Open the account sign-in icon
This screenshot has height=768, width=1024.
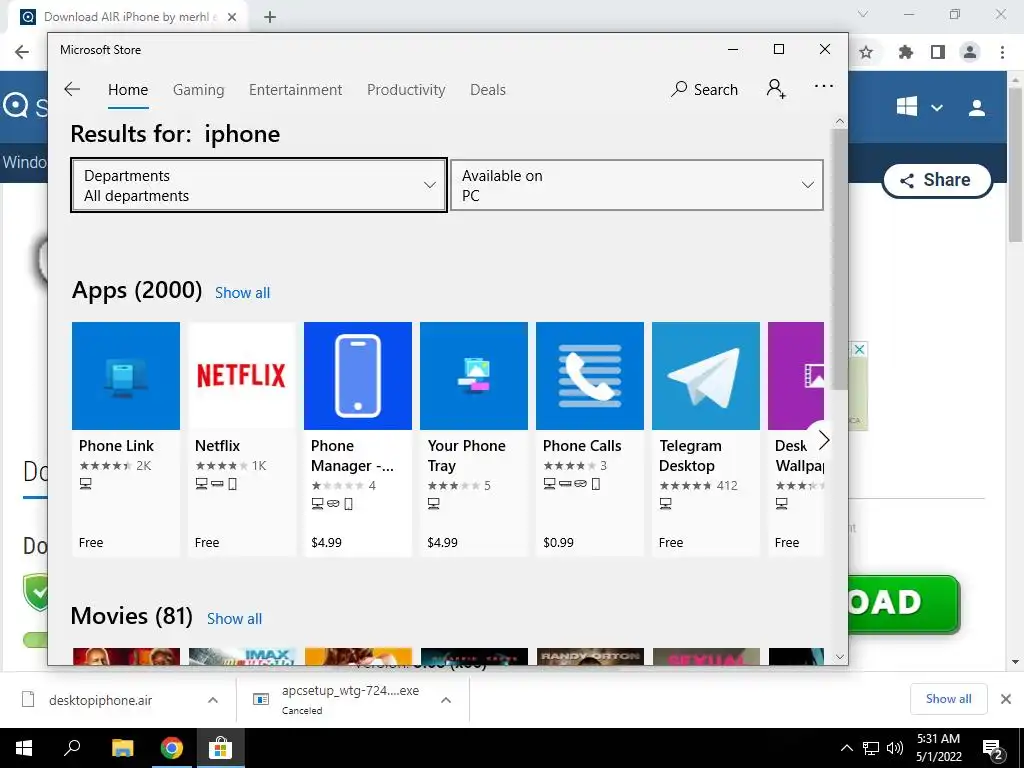[776, 89]
